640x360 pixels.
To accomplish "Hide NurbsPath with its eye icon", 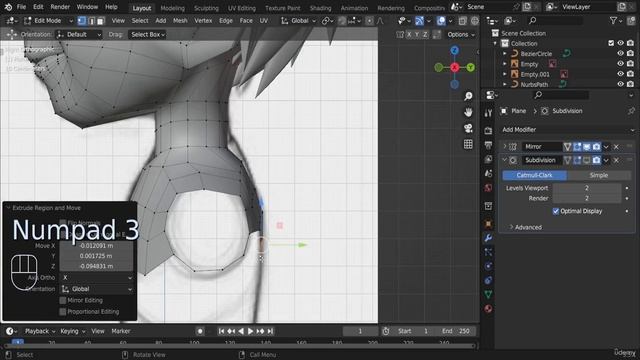I will [620, 84].
